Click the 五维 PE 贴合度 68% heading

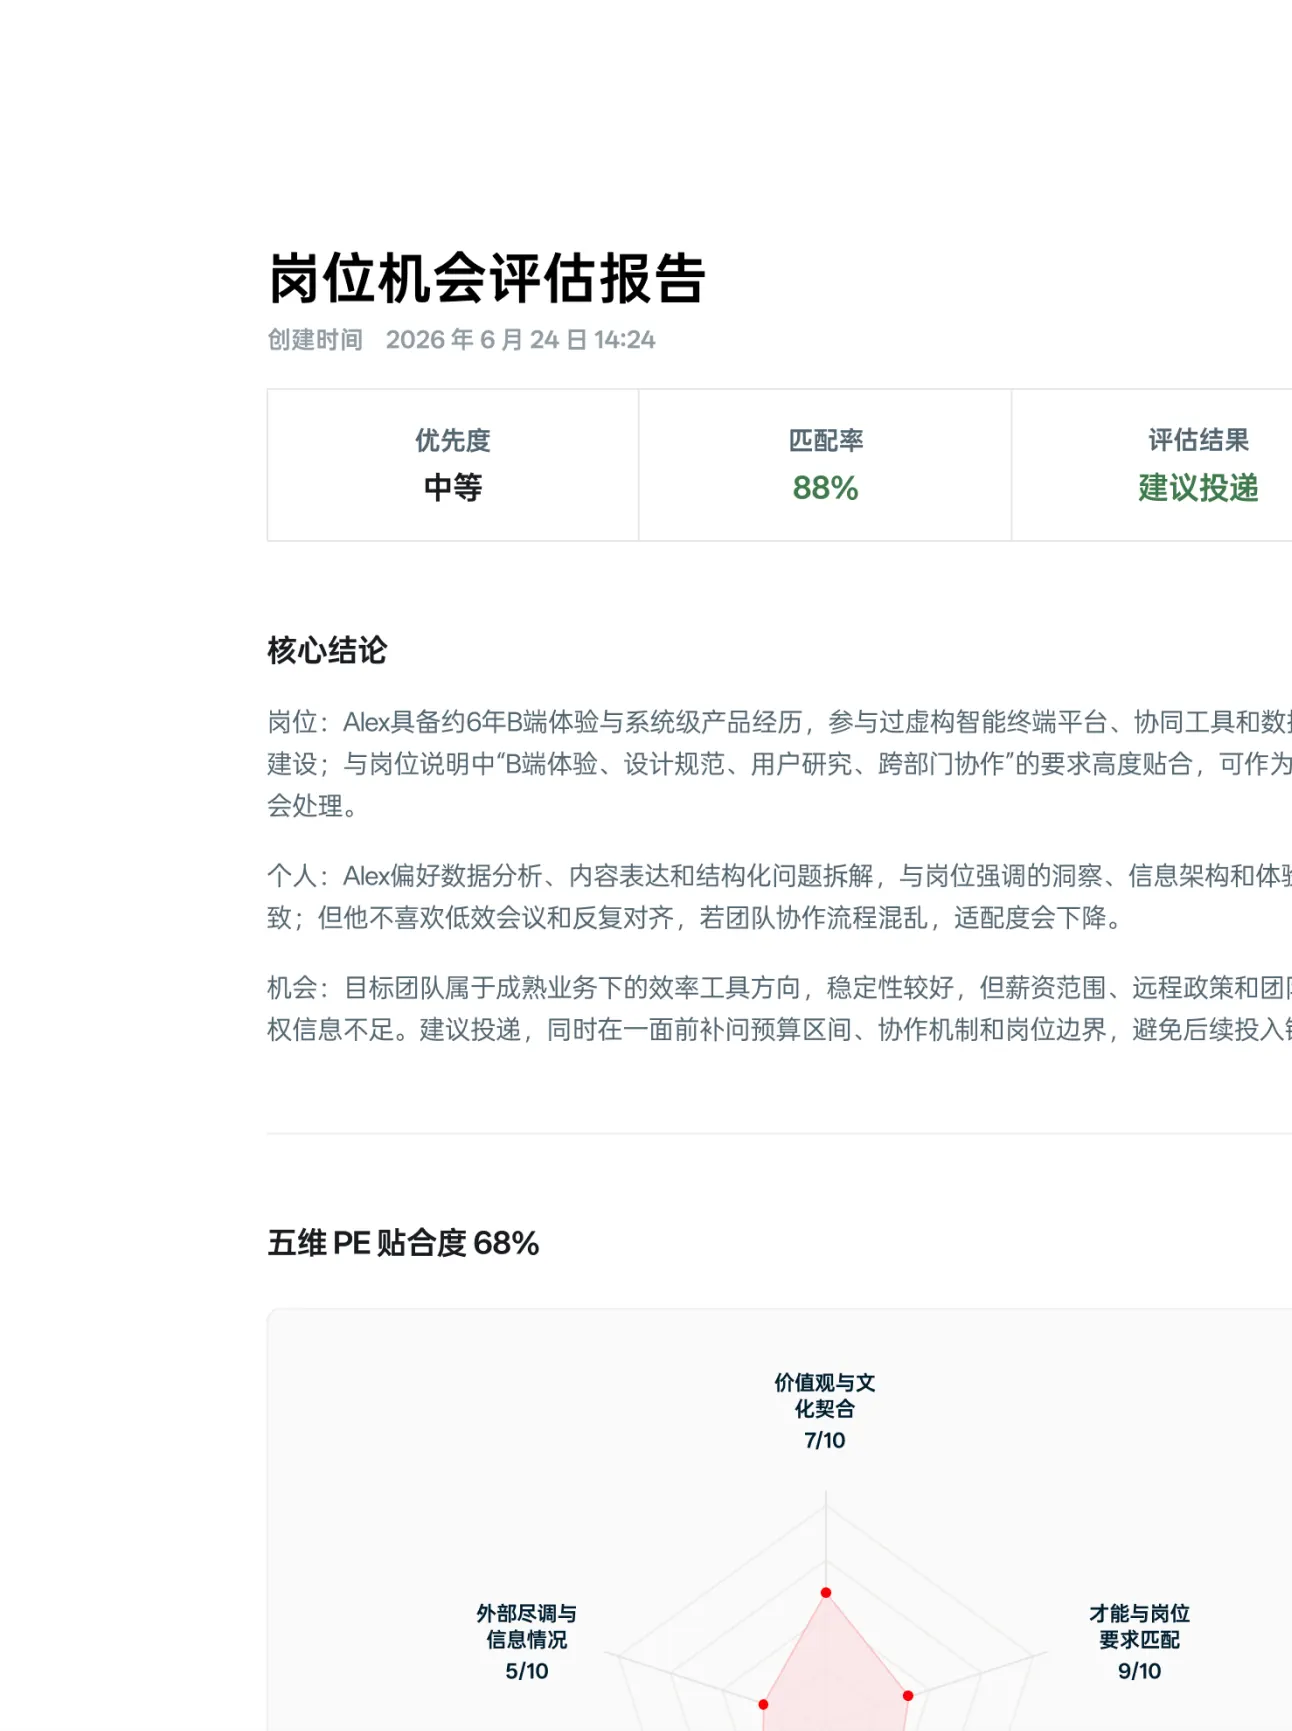pyautogui.click(x=403, y=1243)
